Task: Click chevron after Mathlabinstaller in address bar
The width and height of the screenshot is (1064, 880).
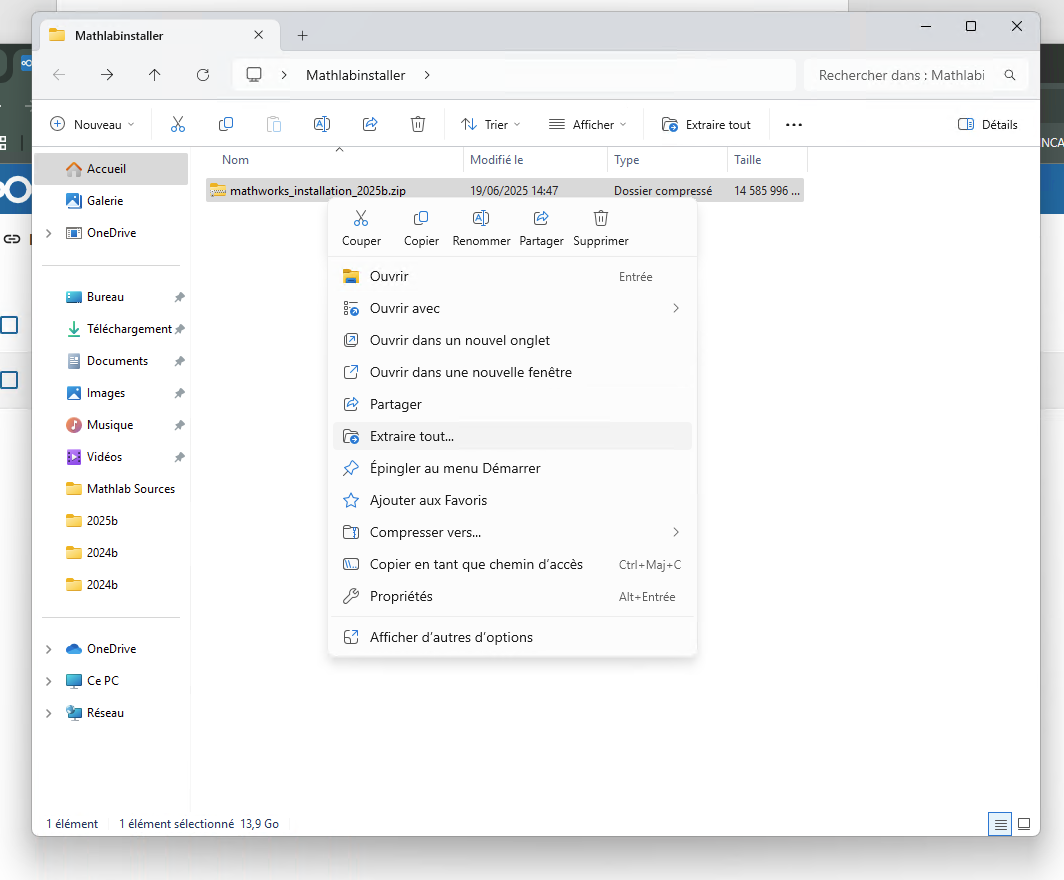Action: tap(427, 75)
